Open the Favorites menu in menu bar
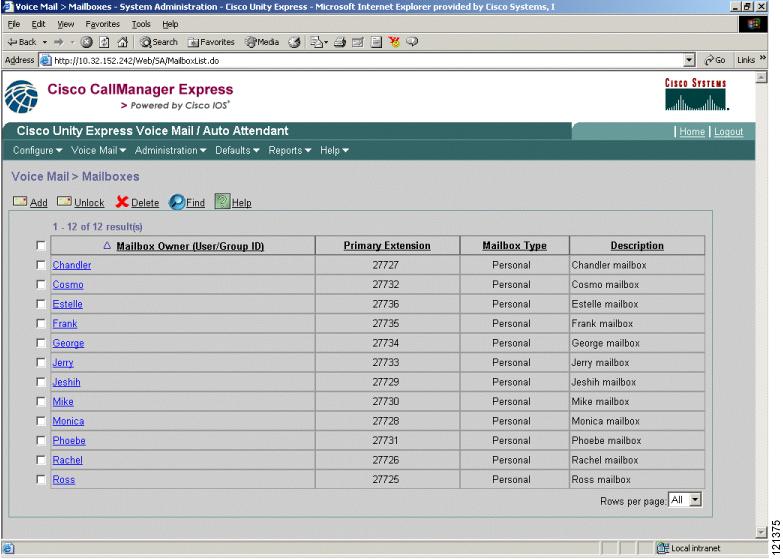The image size is (783, 559). click(x=102, y=24)
